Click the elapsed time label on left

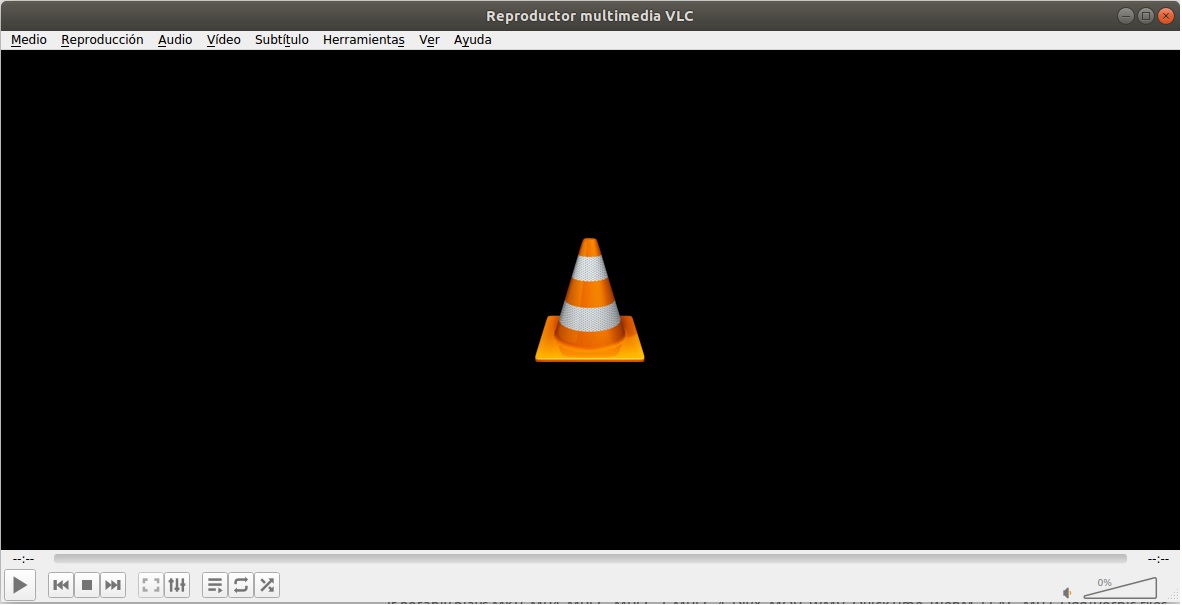(x=23, y=559)
